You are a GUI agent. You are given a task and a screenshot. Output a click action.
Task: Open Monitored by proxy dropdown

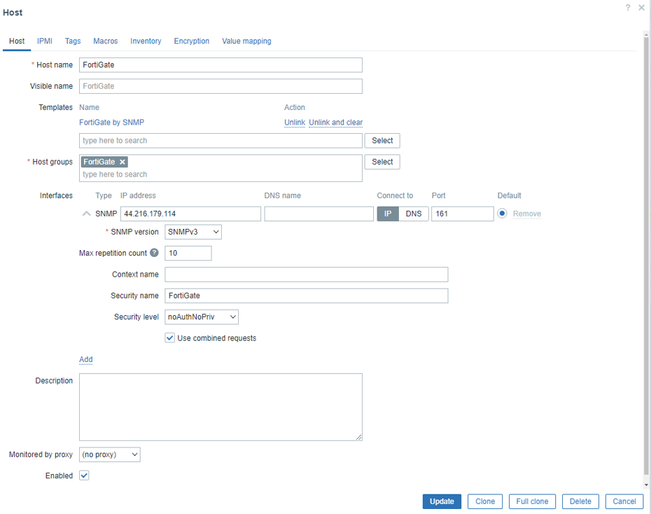[110, 454]
